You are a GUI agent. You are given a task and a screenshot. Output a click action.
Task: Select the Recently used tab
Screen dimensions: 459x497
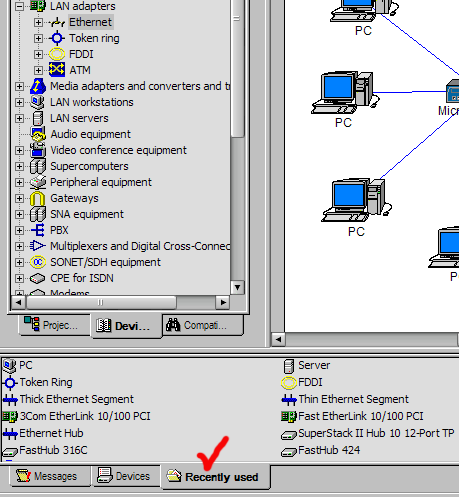[216, 477]
